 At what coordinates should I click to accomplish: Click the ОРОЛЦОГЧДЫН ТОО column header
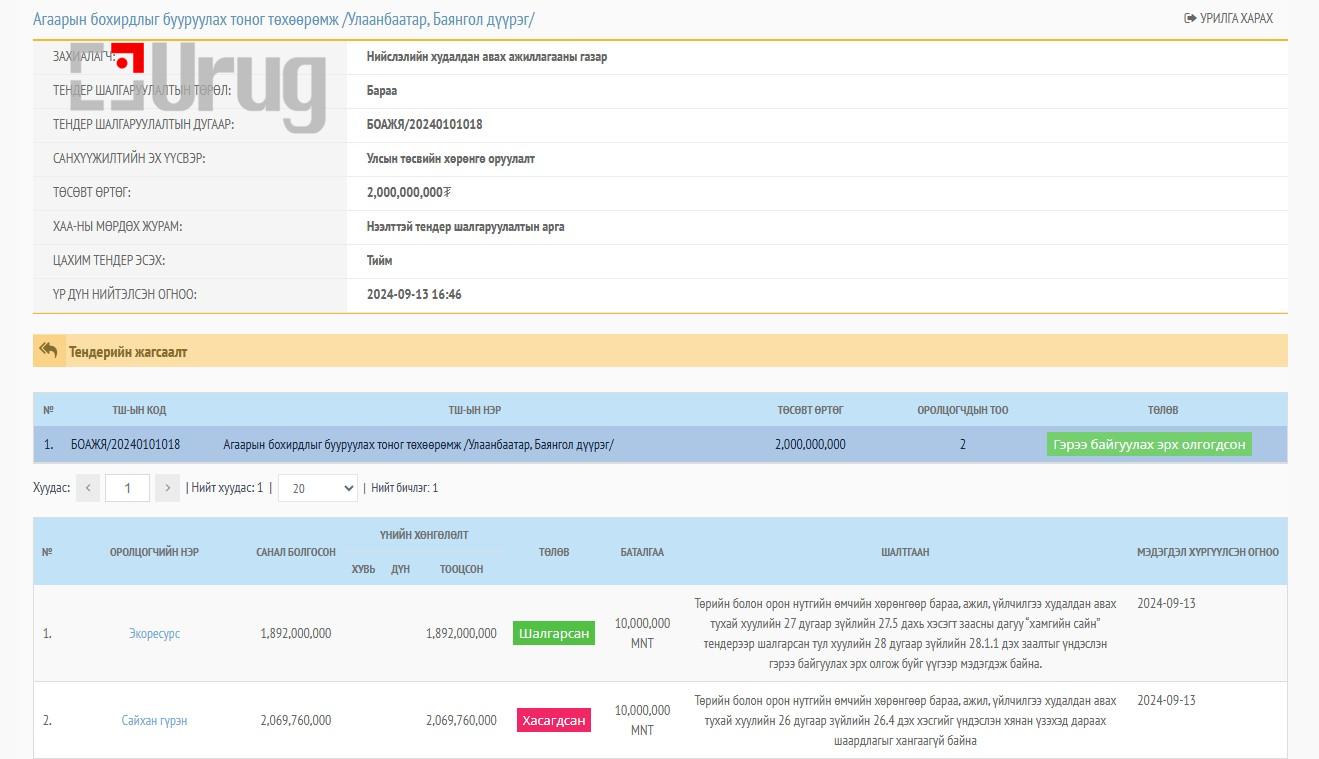pos(962,410)
